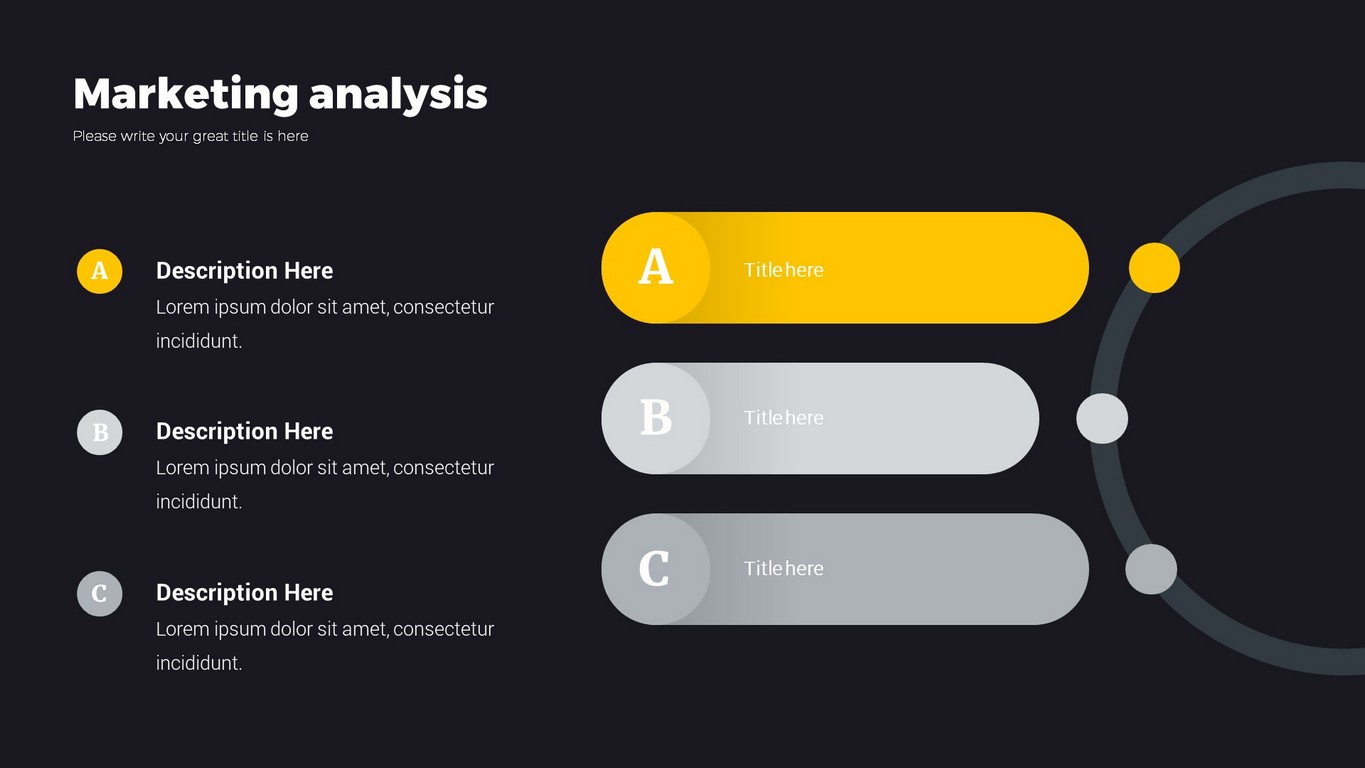This screenshot has width=1365, height=768.
Task: Click the light gray B bullet icon
Action: [x=100, y=433]
